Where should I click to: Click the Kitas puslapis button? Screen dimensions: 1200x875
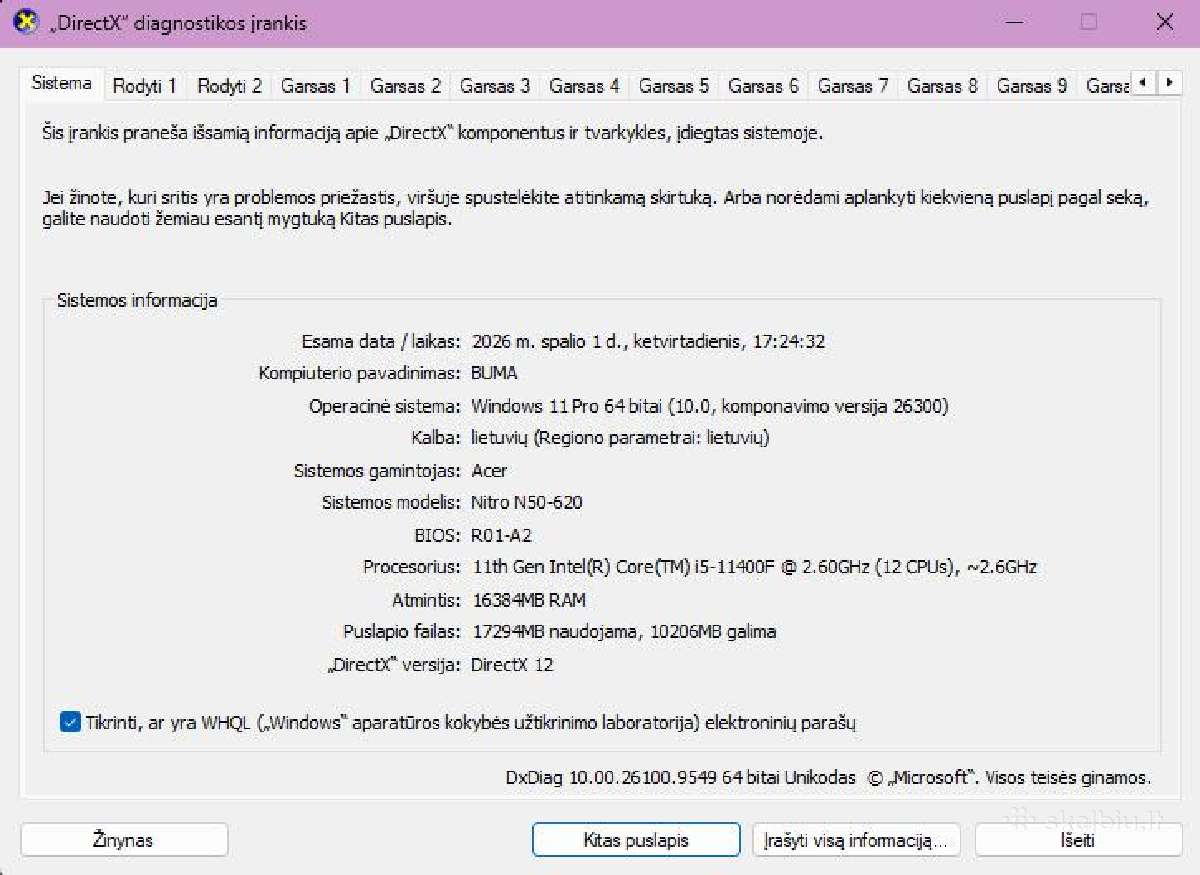pos(636,840)
